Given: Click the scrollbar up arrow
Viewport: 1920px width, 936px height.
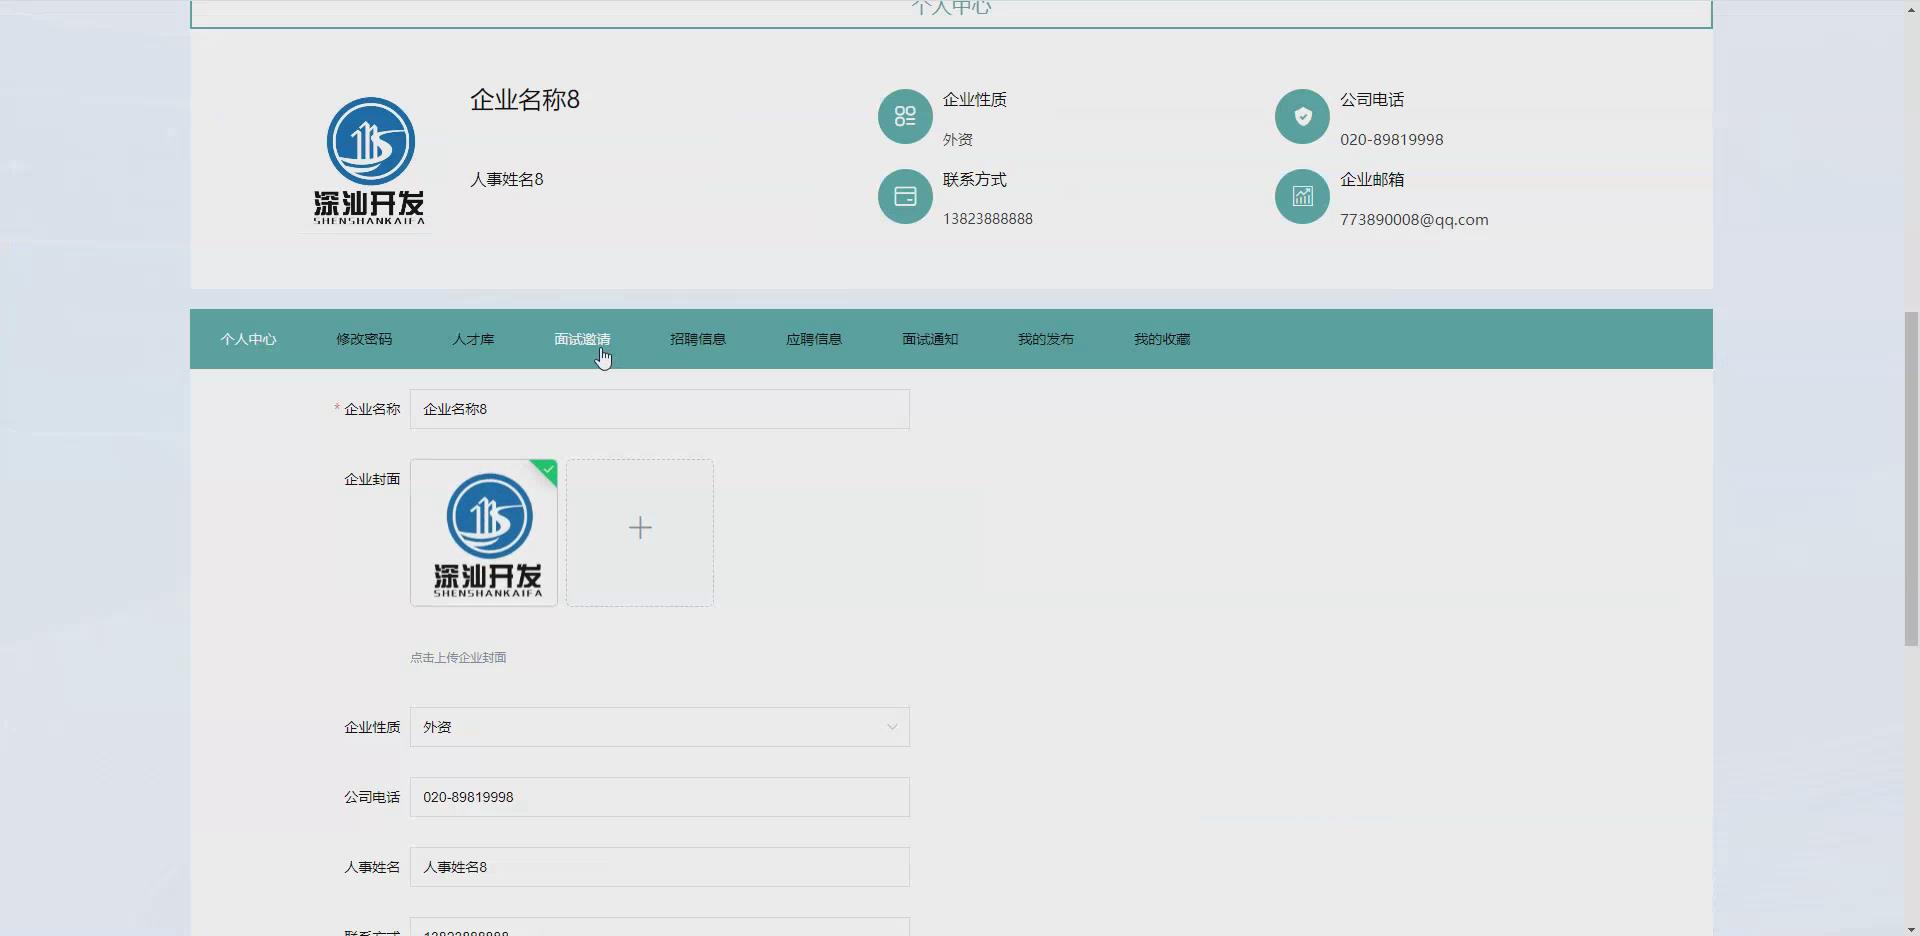Looking at the screenshot, I should [x=1911, y=8].
